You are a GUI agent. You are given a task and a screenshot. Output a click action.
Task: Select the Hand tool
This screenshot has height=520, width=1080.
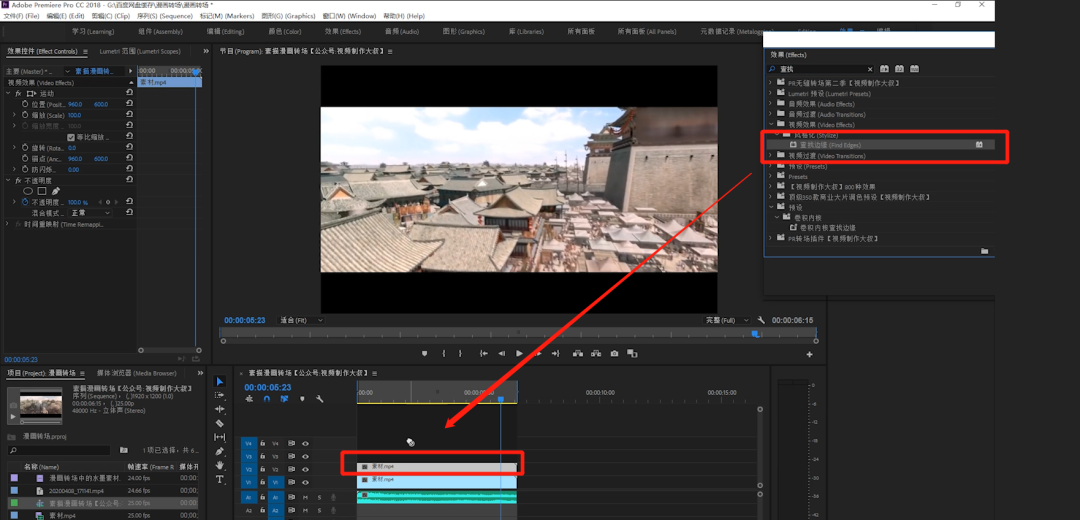click(x=220, y=466)
